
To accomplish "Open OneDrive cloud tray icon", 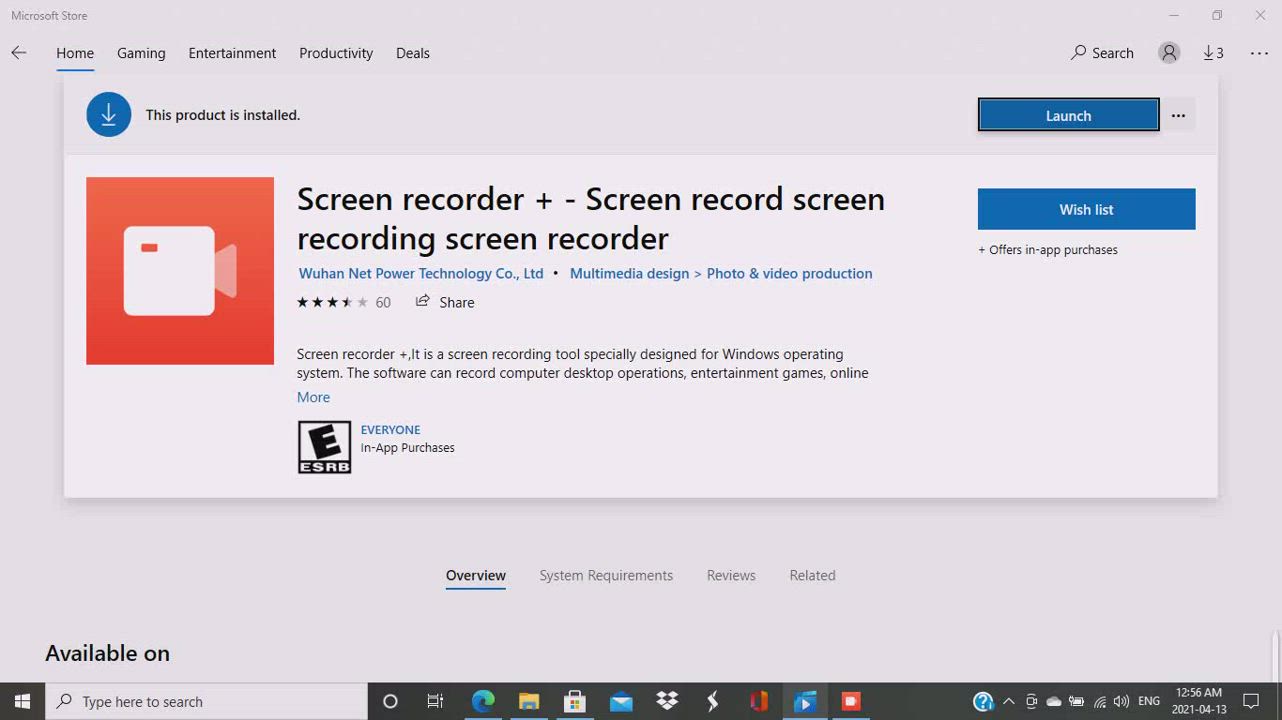I will (1054, 701).
